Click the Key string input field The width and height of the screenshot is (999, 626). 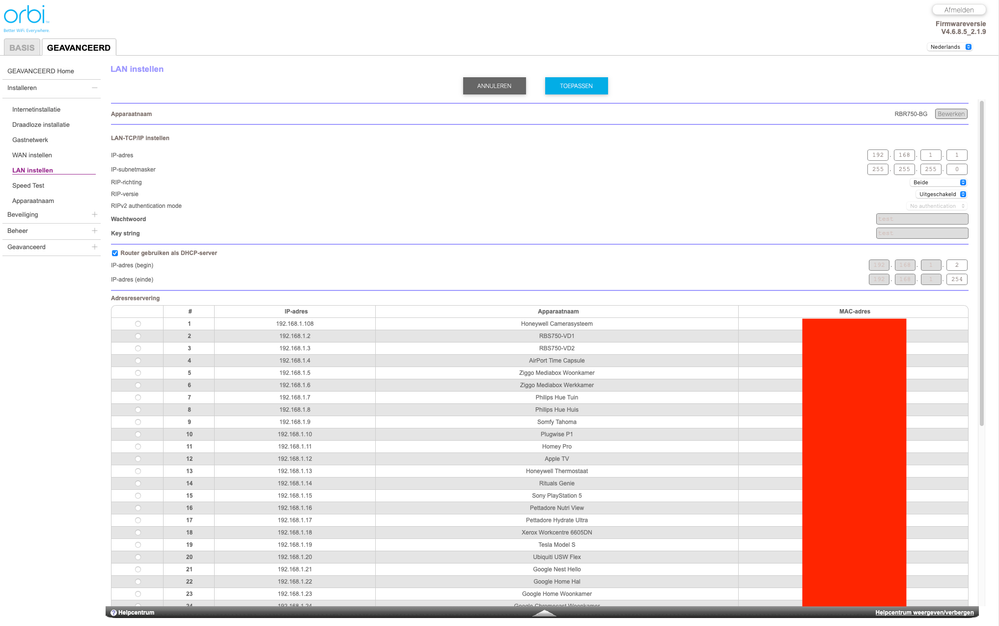pos(922,234)
